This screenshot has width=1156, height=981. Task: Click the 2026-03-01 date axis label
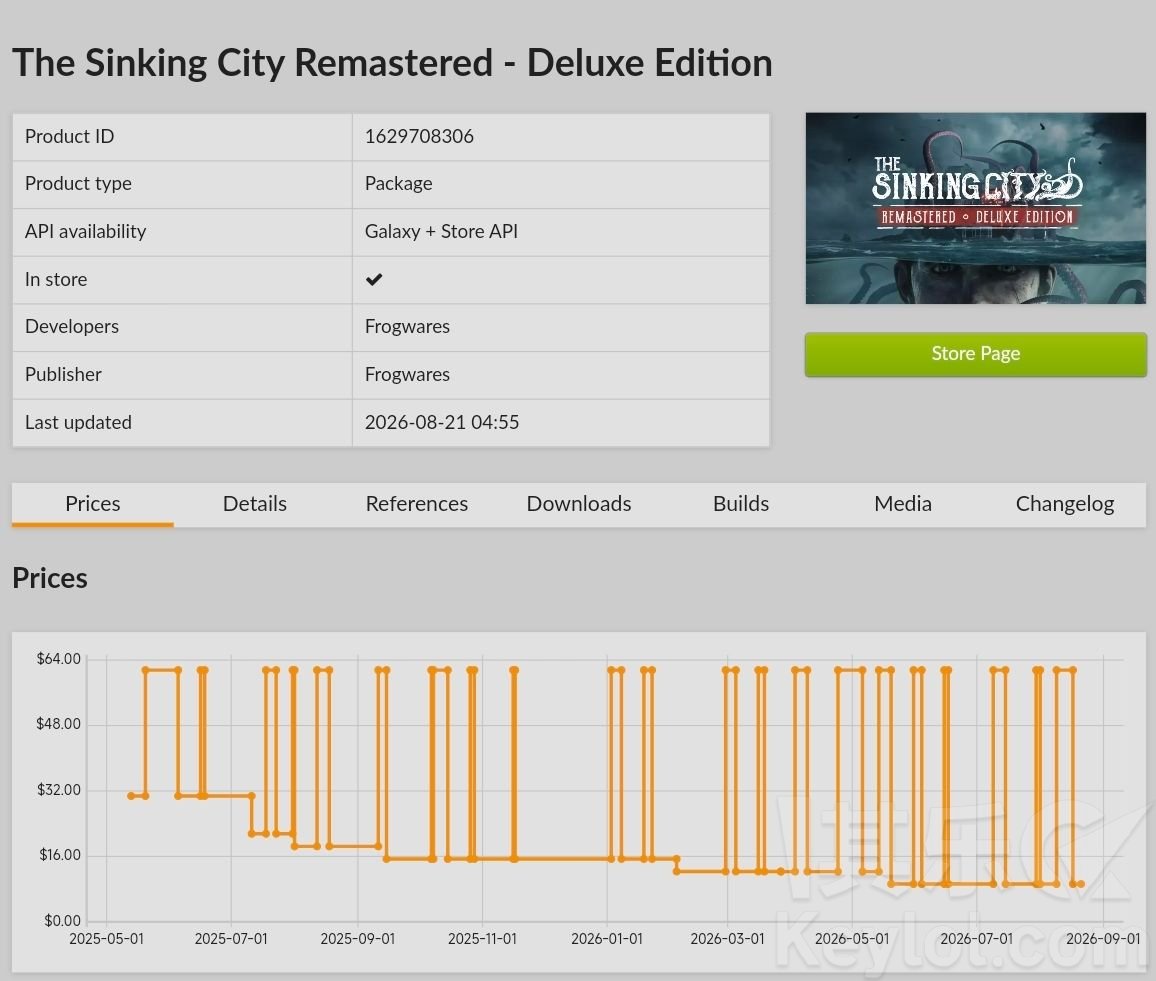727,939
